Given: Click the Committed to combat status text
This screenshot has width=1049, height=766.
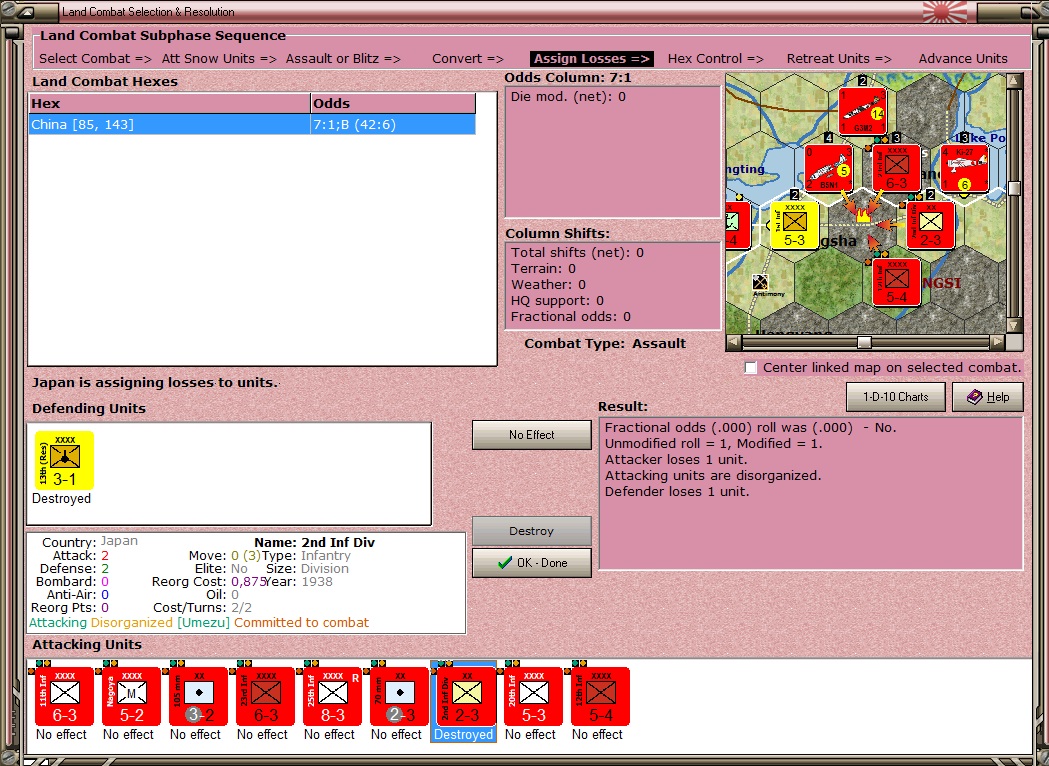Looking at the screenshot, I should tap(301, 623).
